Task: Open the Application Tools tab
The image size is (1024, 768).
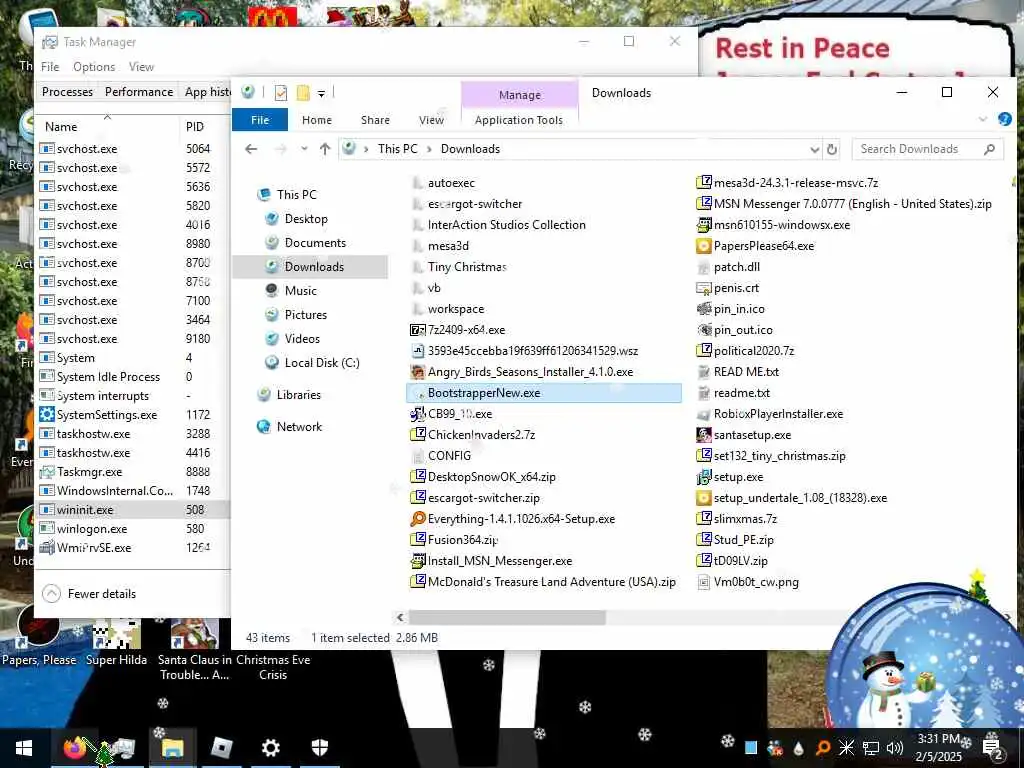Action: [519, 120]
